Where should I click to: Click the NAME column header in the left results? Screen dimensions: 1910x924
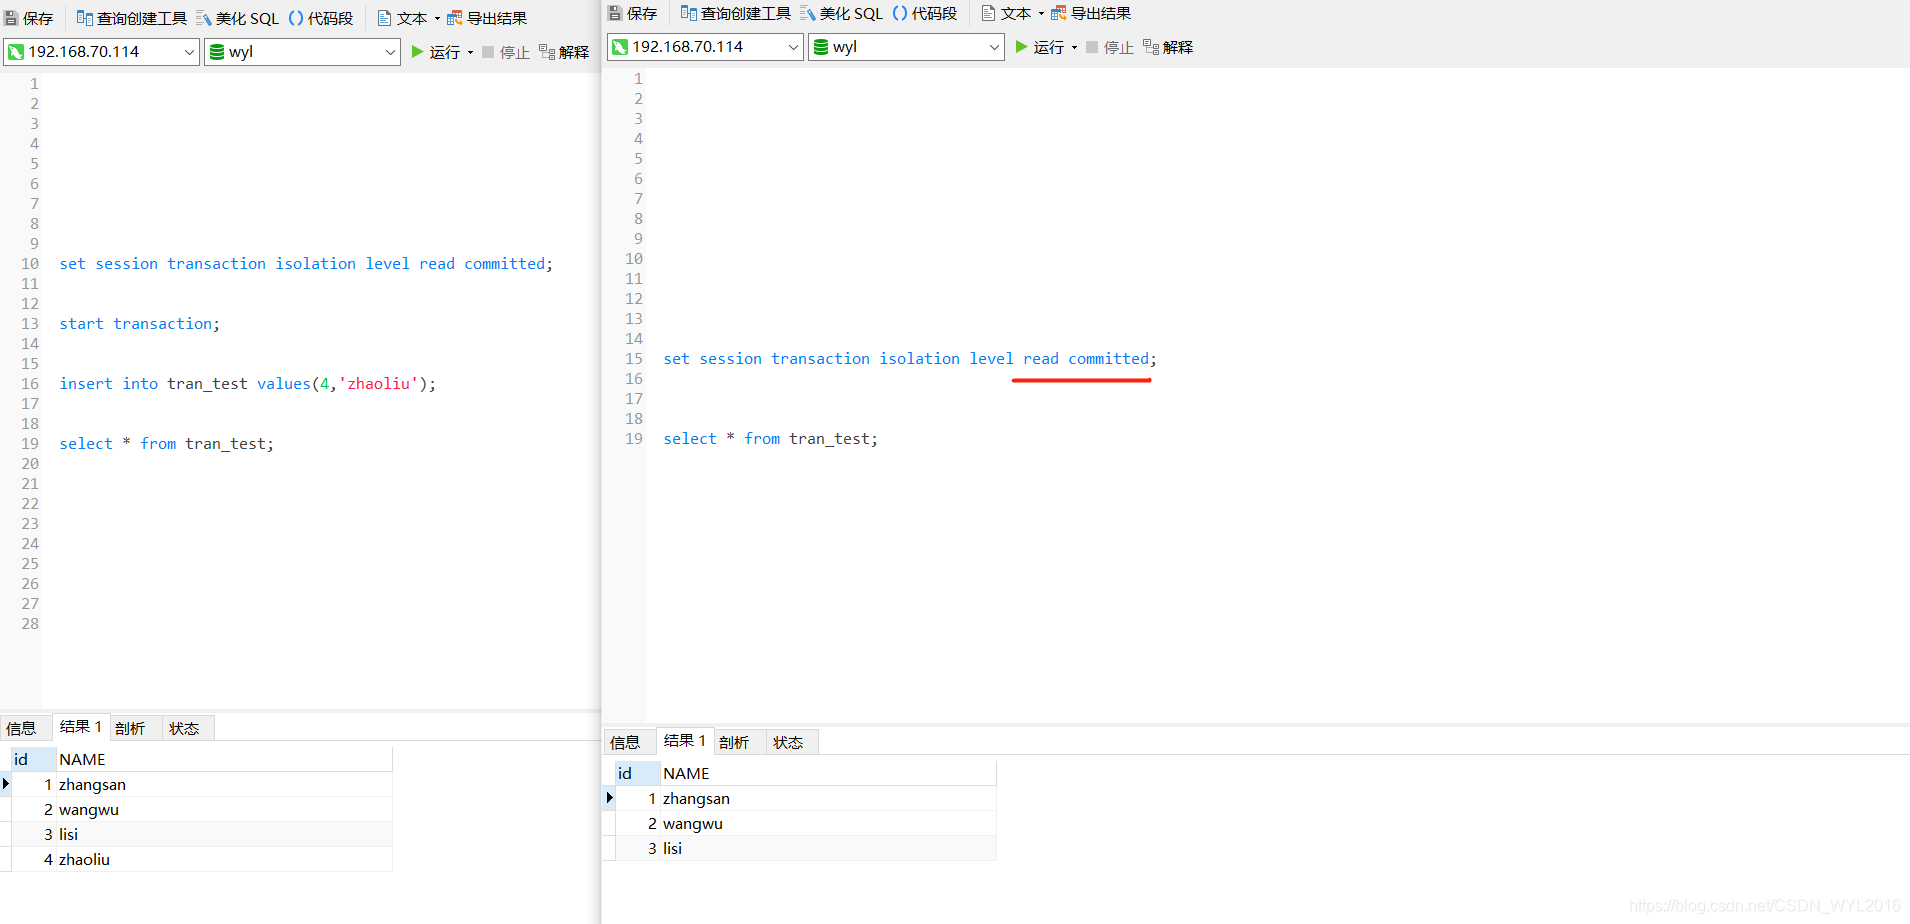pyautogui.click(x=224, y=760)
